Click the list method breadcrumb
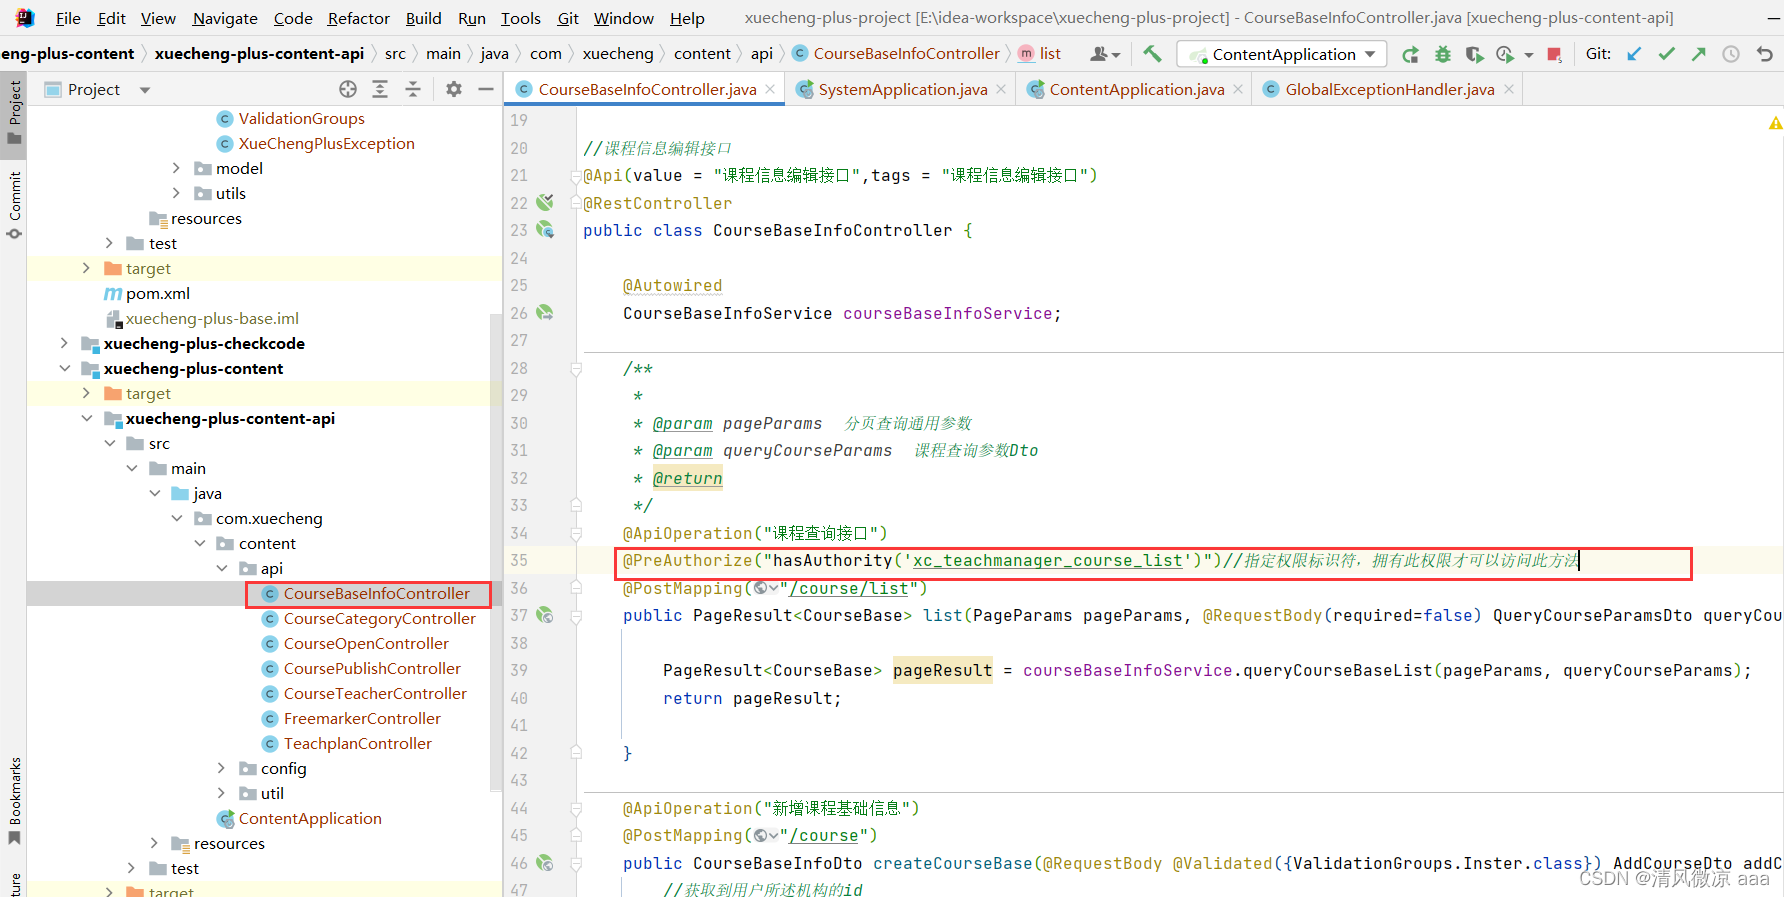Screen dimensions: 1784x897 pyautogui.click(x=1040, y=53)
